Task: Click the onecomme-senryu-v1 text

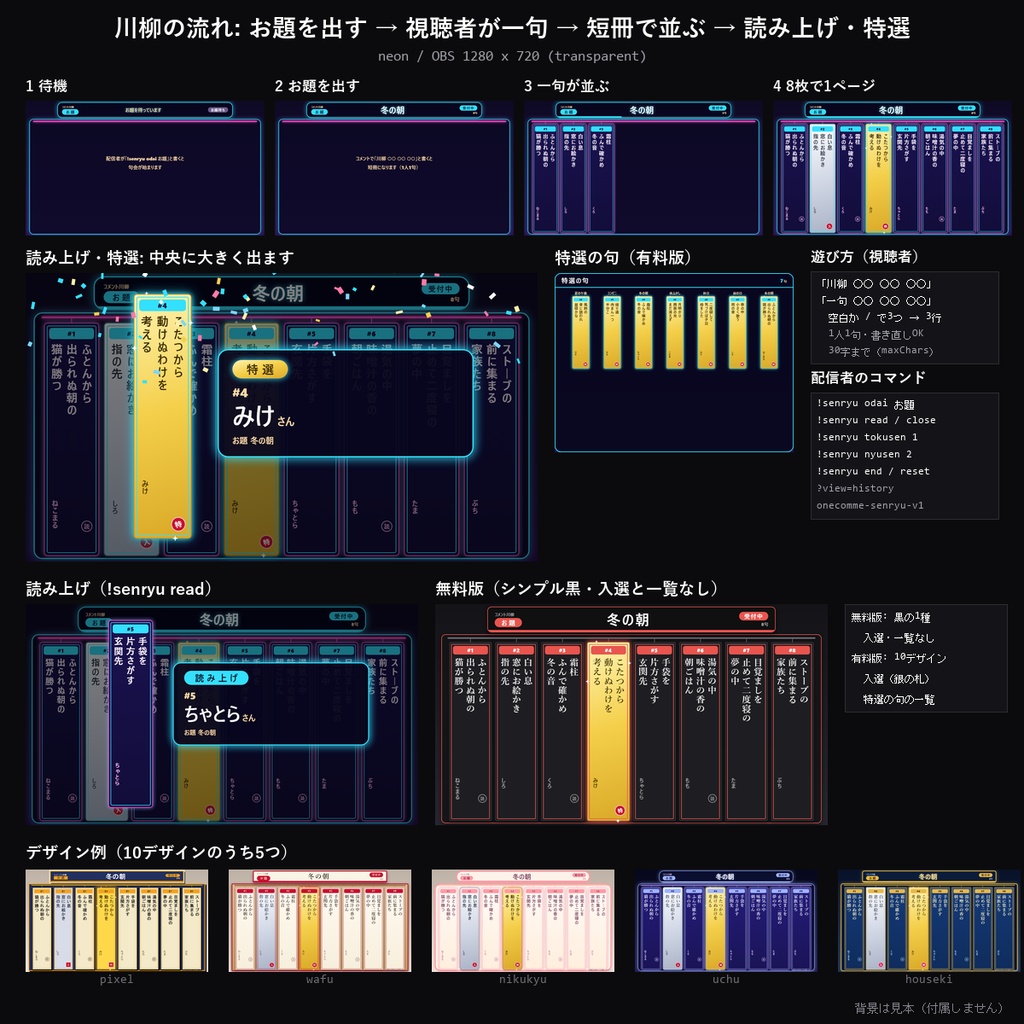Action: 870,505
